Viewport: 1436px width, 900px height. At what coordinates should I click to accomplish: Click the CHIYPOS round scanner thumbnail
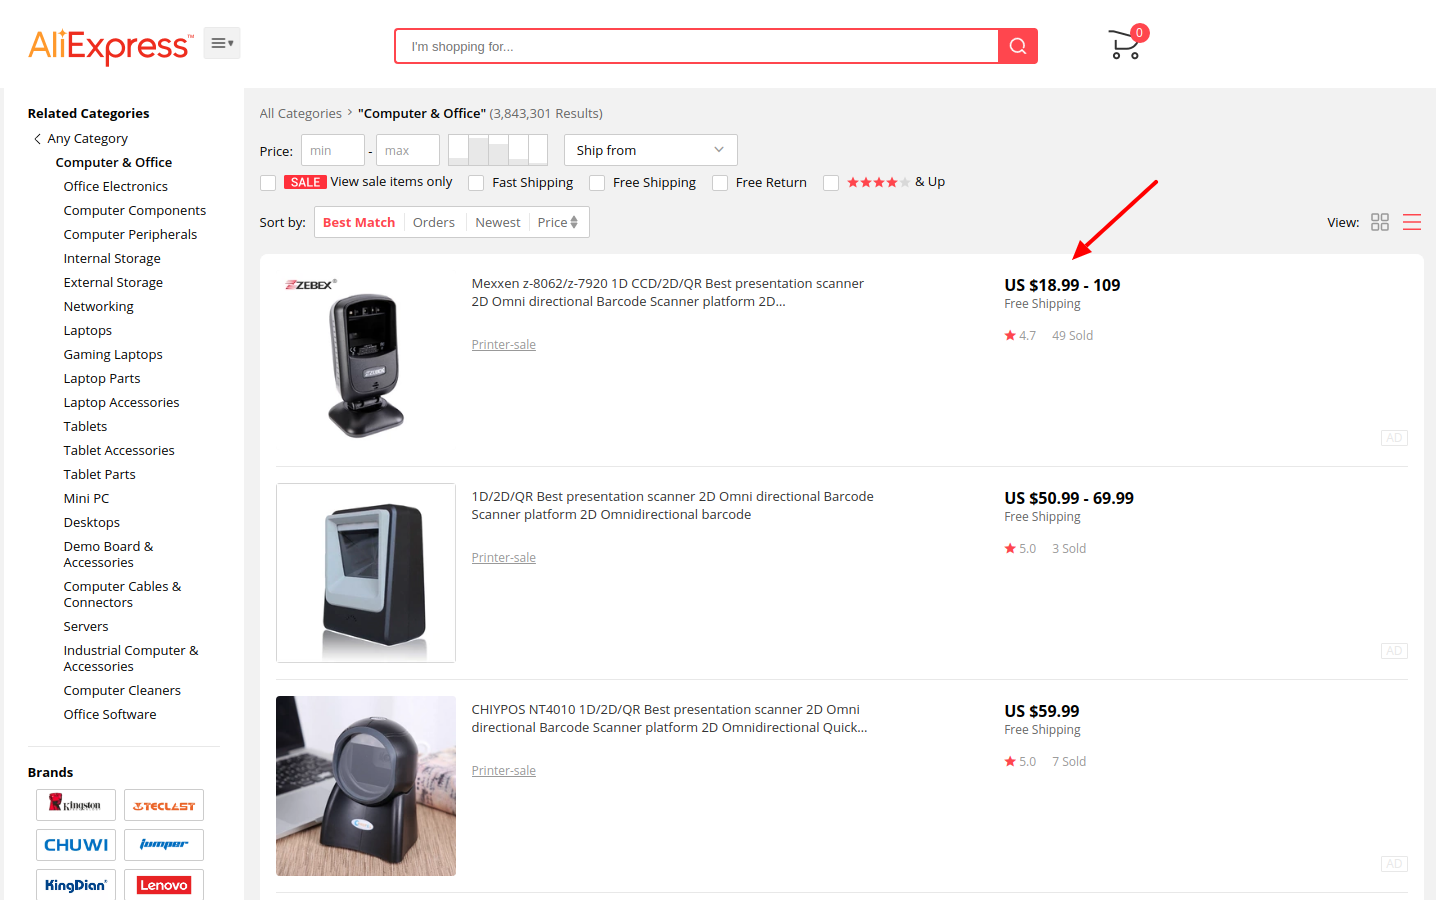click(x=366, y=786)
